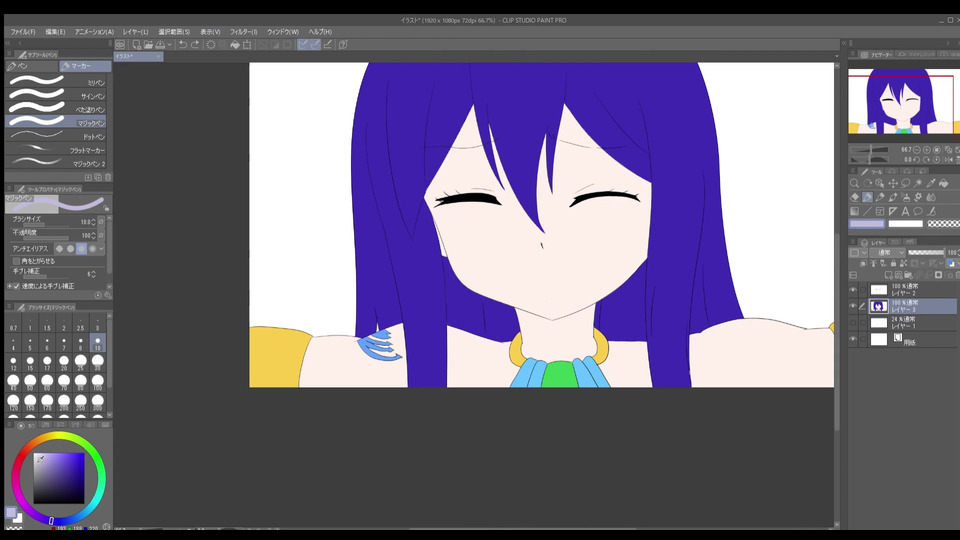Select the Eraser tool
The width and height of the screenshot is (960, 540).
click(x=855, y=197)
